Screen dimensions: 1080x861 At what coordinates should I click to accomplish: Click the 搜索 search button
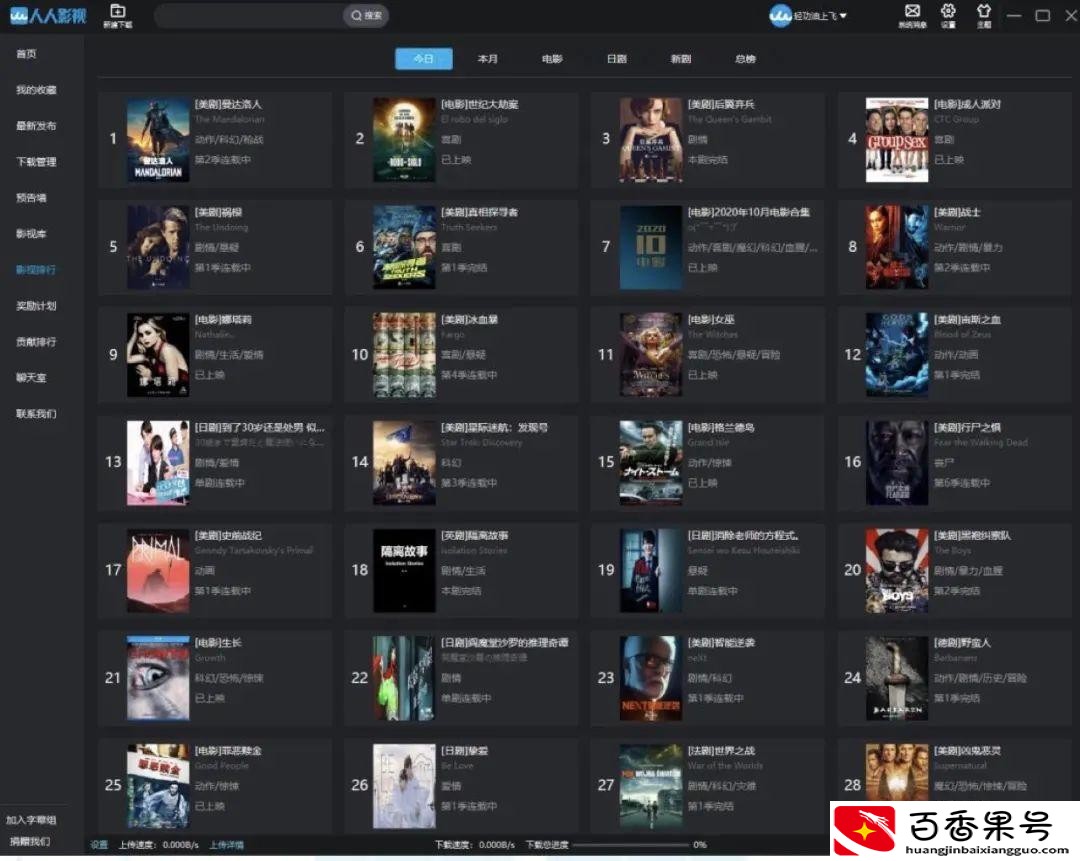366,15
